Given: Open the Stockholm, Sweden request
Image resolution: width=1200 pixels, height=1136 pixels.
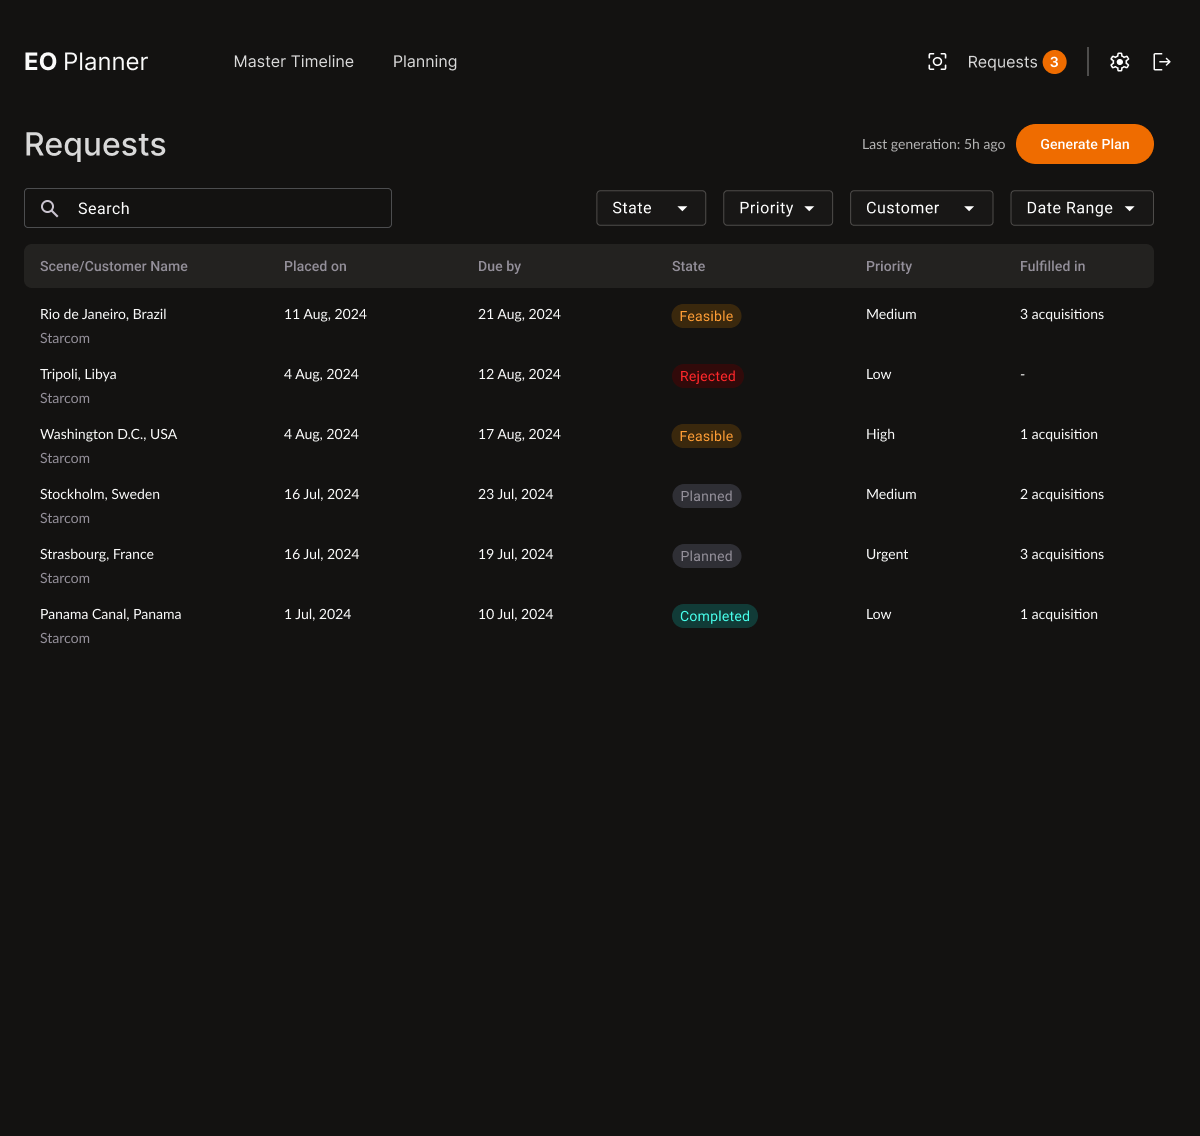Looking at the screenshot, I should click(x=100, y=494).
